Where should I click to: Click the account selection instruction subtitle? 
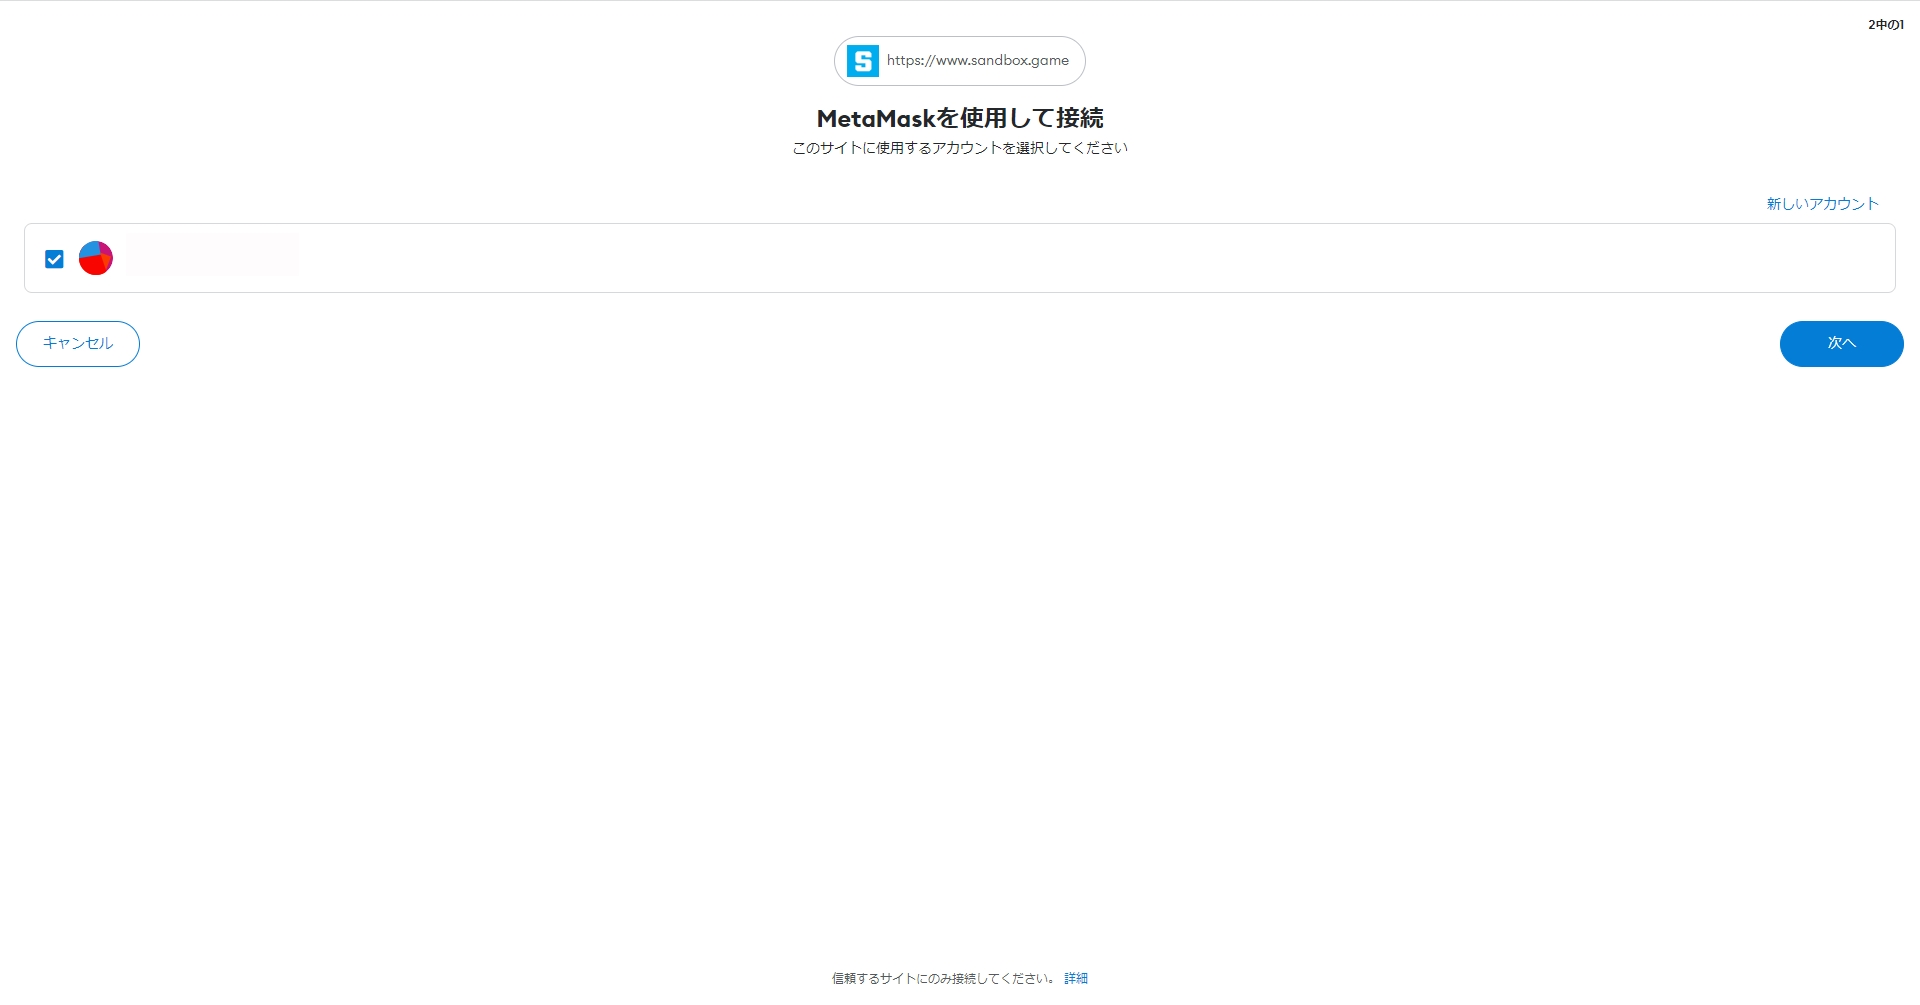(x=960, y=148)
